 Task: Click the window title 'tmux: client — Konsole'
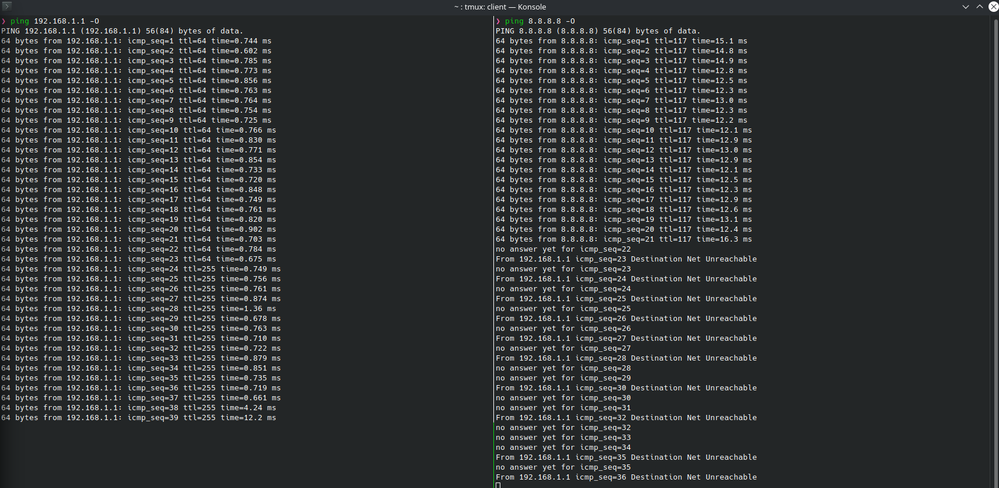[499, 6]
